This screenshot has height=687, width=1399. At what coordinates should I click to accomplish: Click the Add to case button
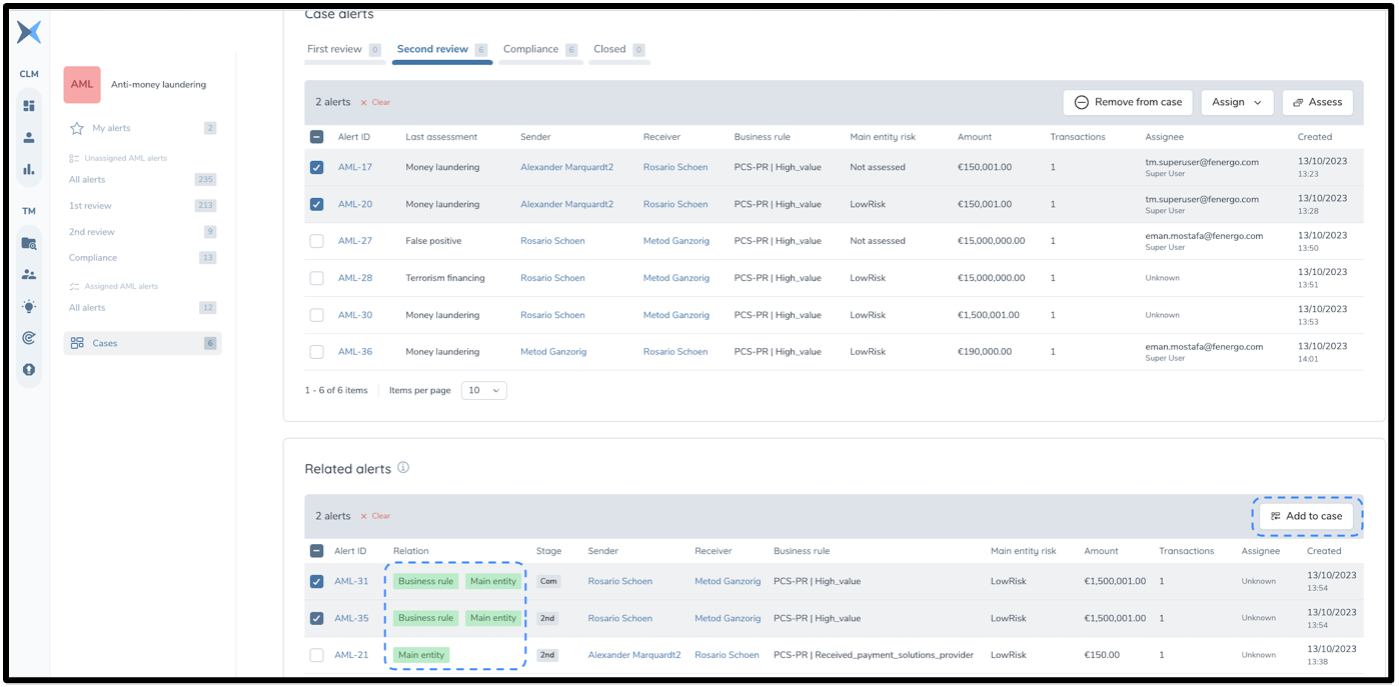point(1306,516)
